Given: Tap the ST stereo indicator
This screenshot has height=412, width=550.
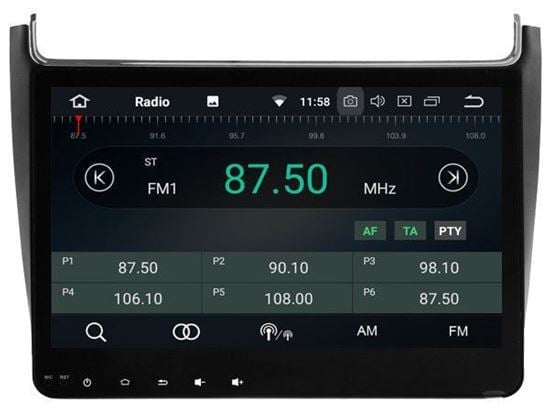Looking at the screenshot, I should click(150, 162).
